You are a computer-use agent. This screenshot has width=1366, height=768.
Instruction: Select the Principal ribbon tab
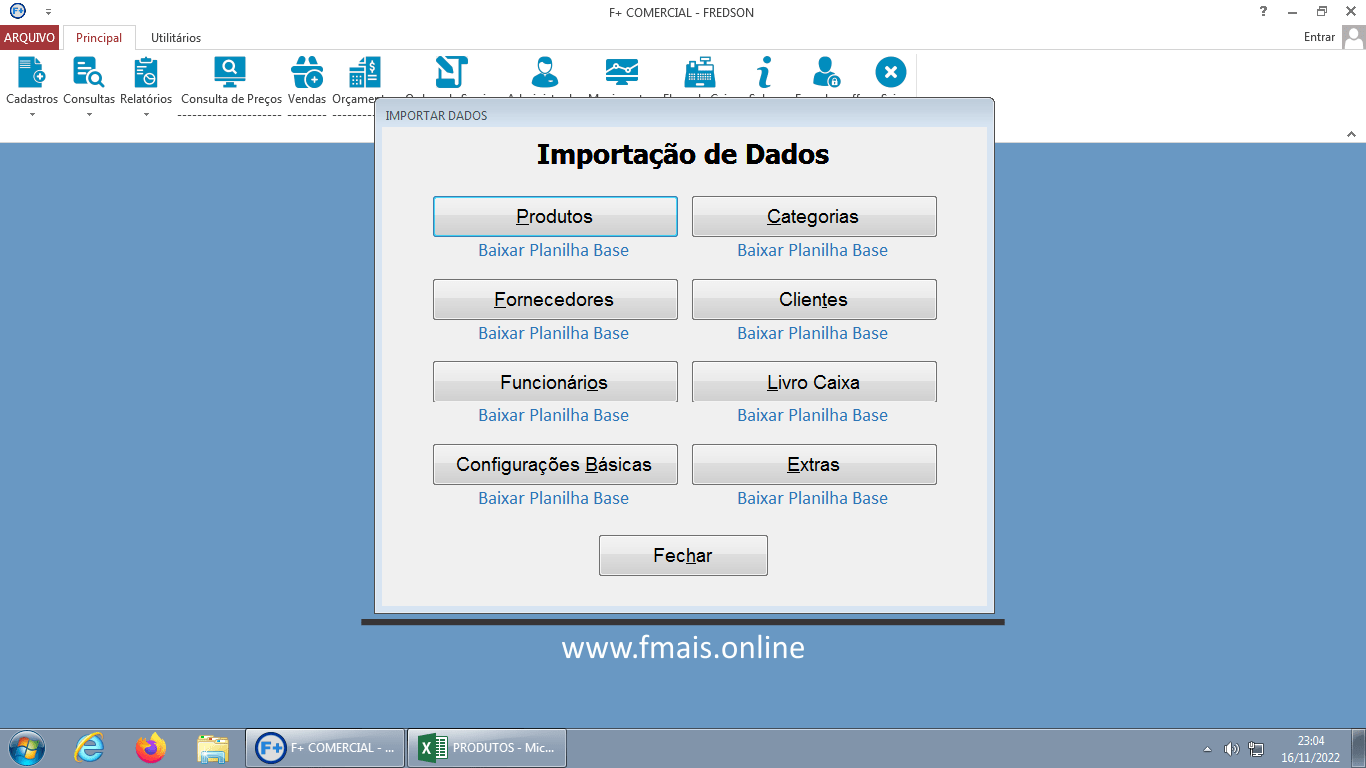coord(99,38)
